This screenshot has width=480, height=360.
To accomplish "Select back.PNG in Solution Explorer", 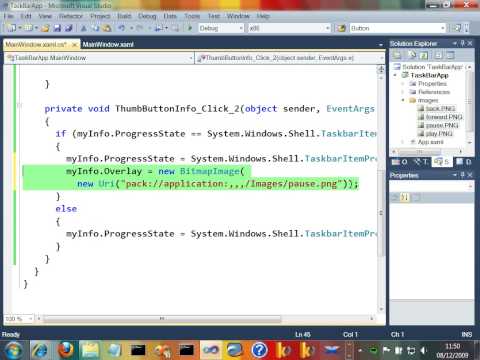I will (440, 109).
